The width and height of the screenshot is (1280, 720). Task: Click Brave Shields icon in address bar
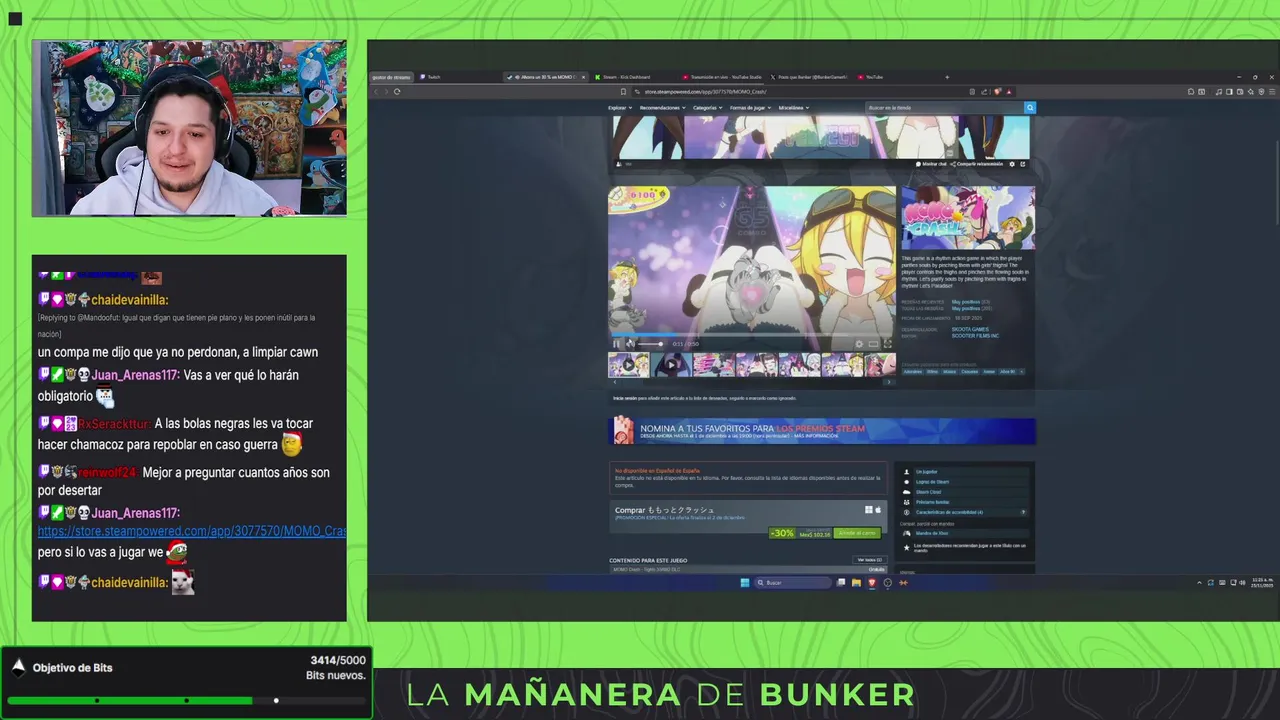pos(997,92)
